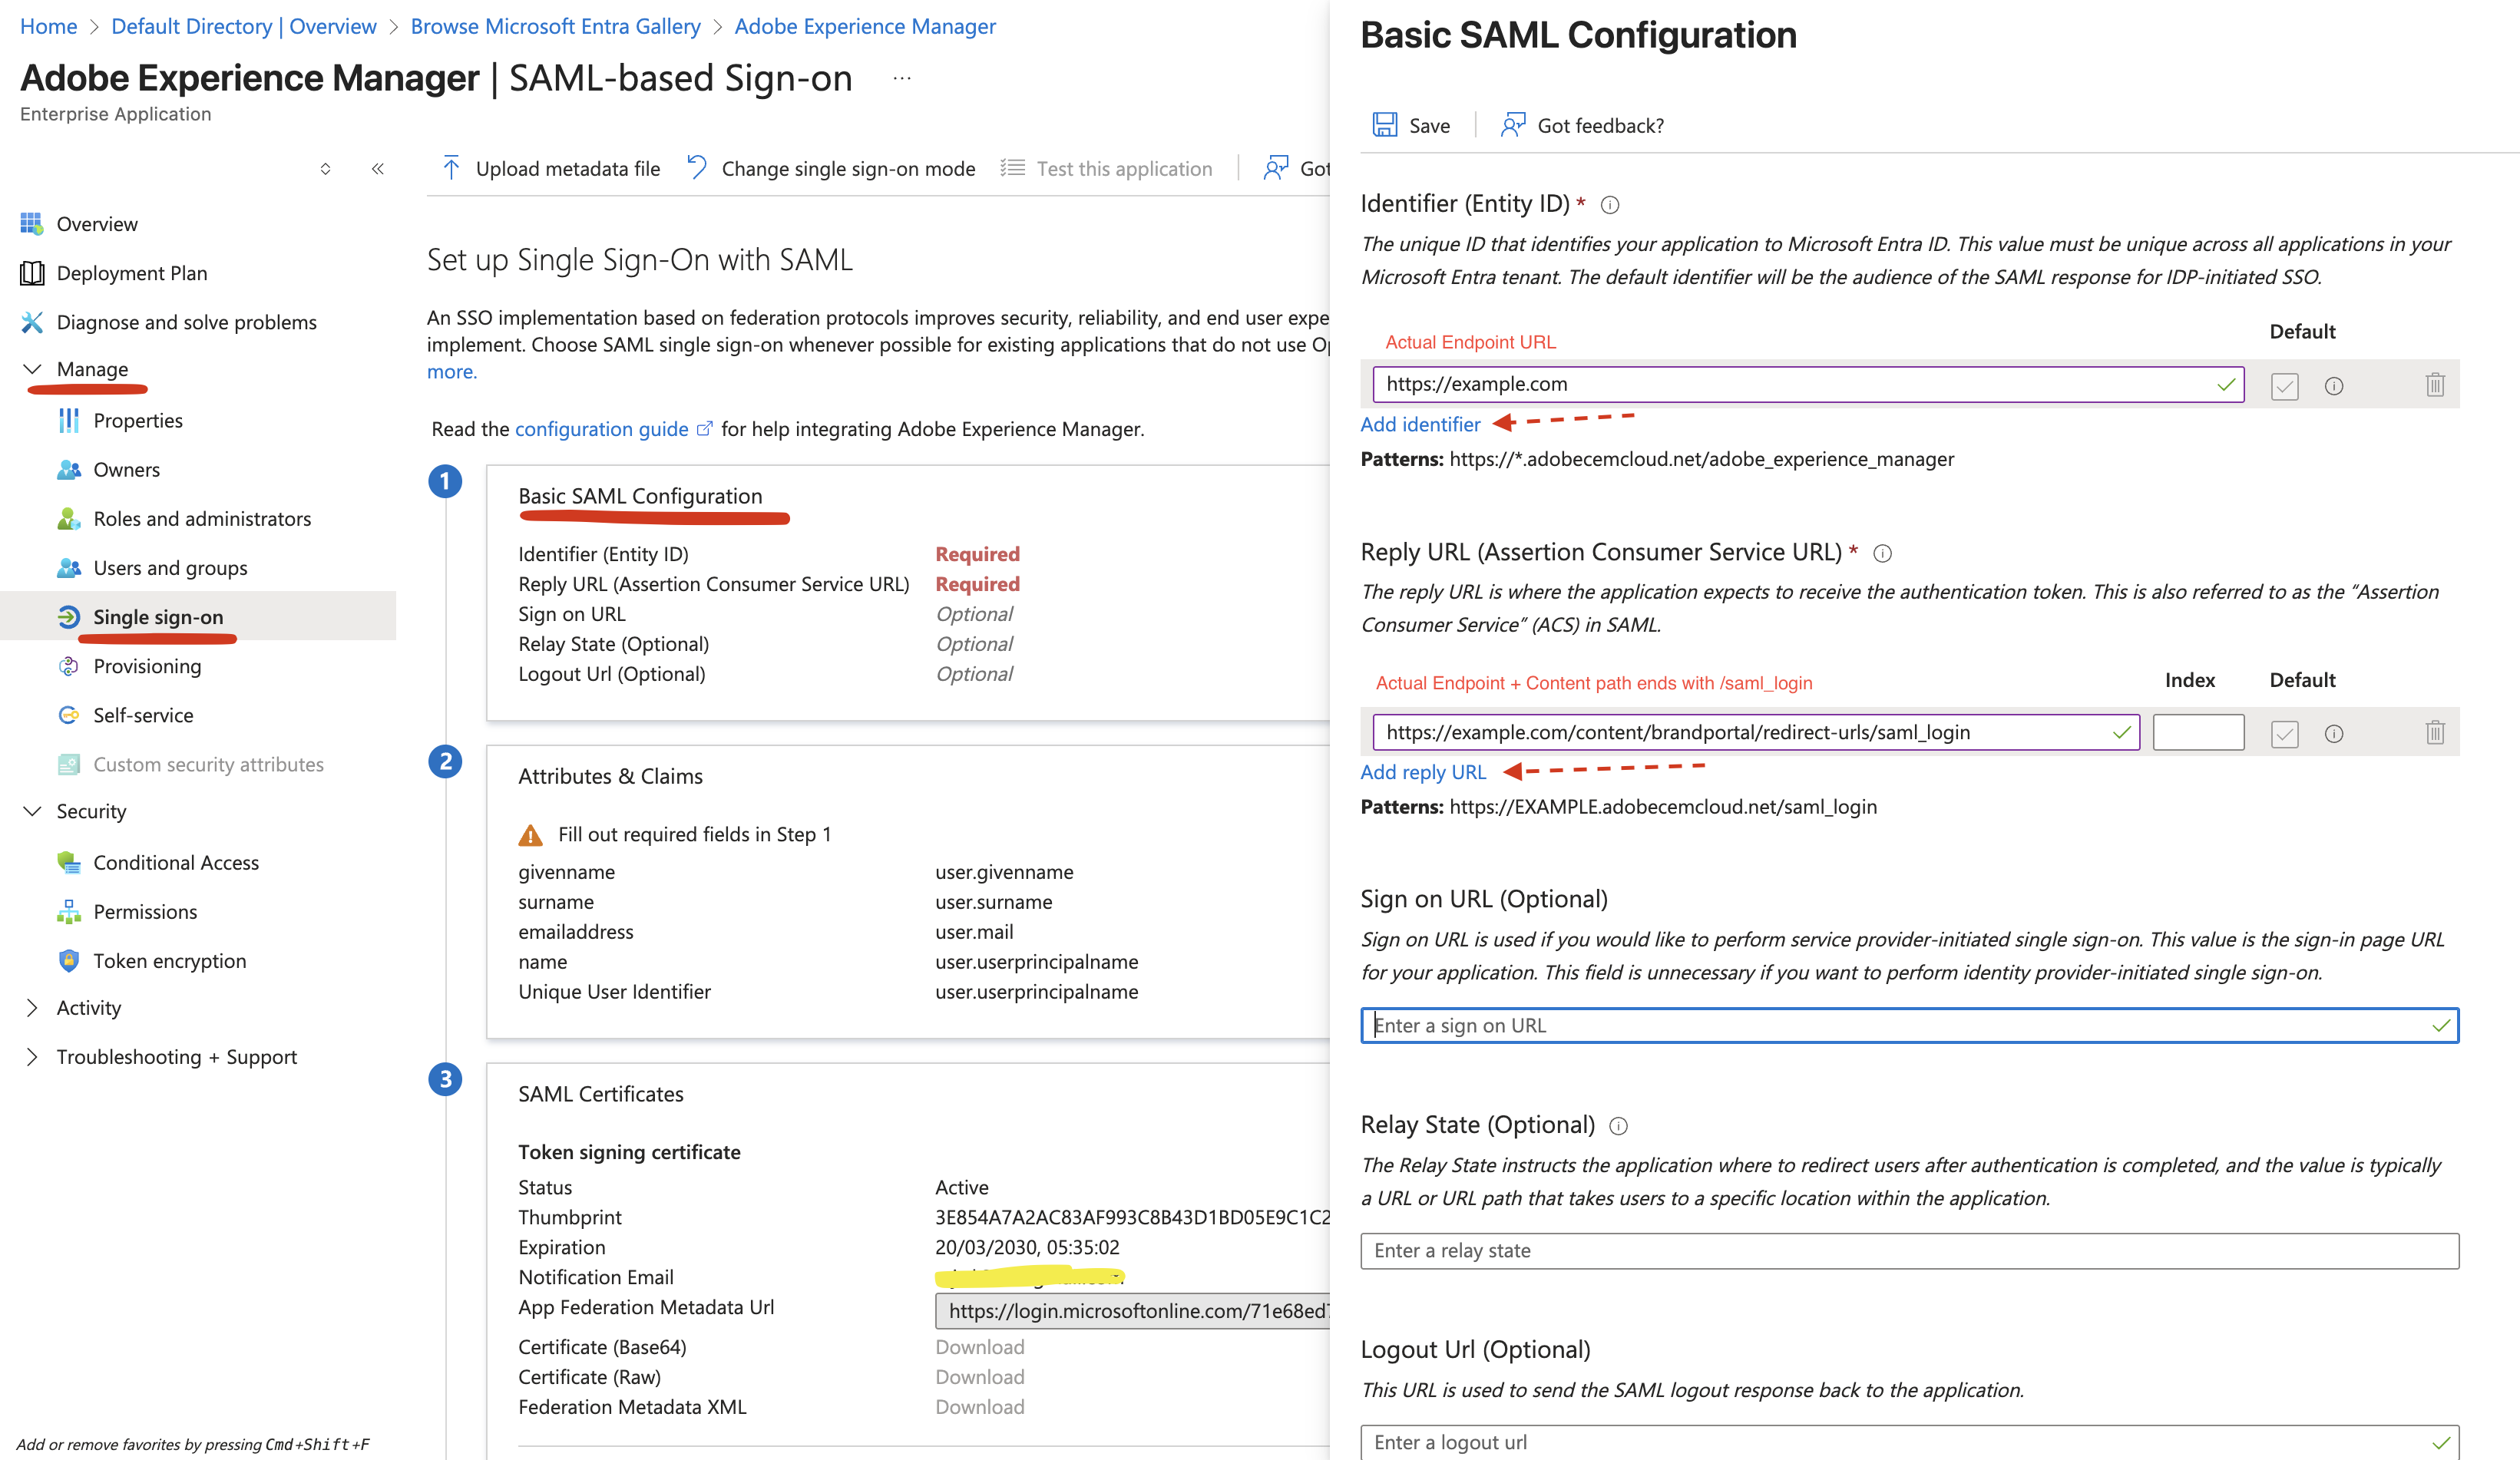Click the more. link under SSO description
This screenshot has width=2520, height=1460.
click(x=452, y=372)
